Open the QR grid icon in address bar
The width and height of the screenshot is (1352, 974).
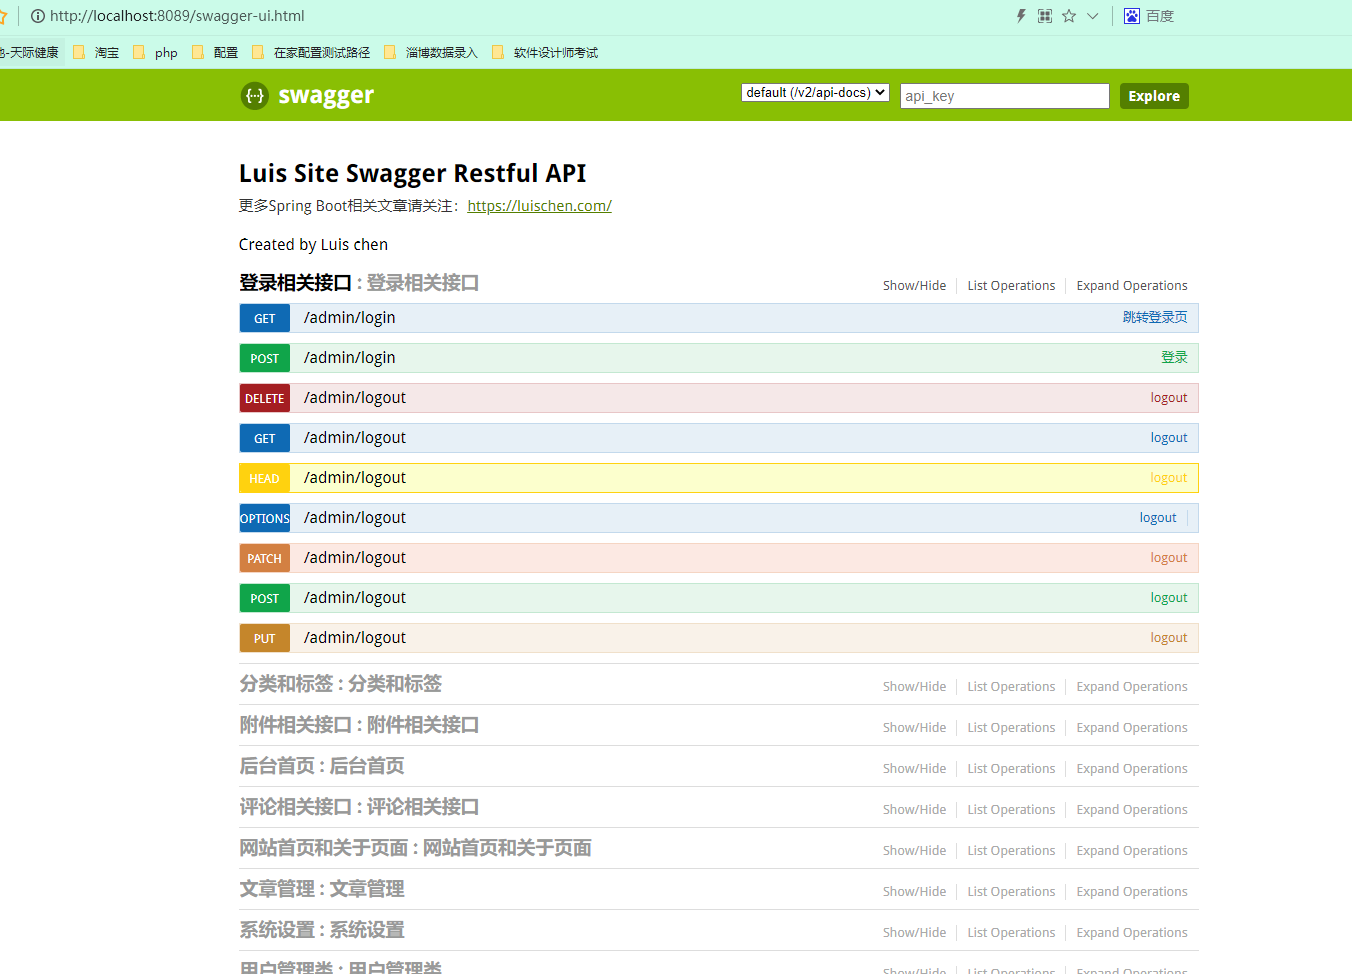click(1045, 16)
